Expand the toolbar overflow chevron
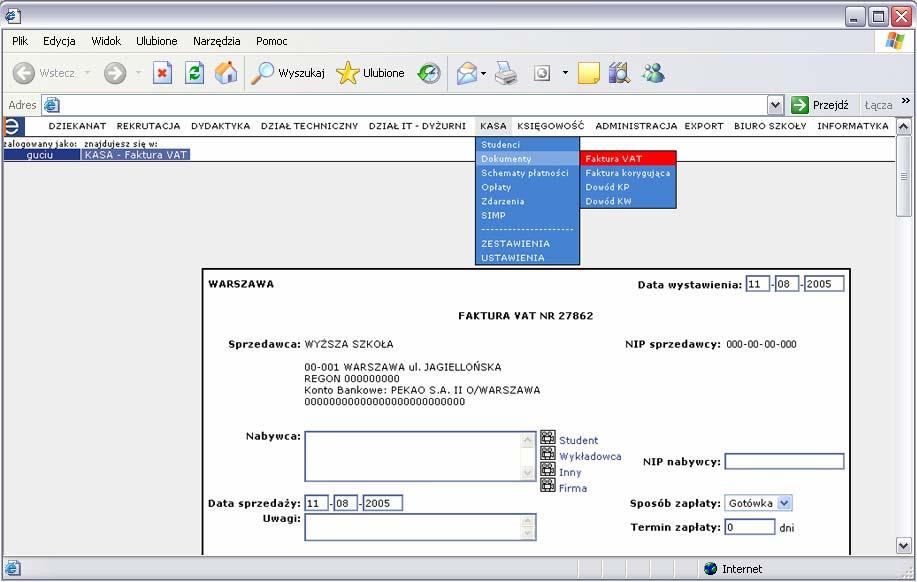 pos(906,101)
